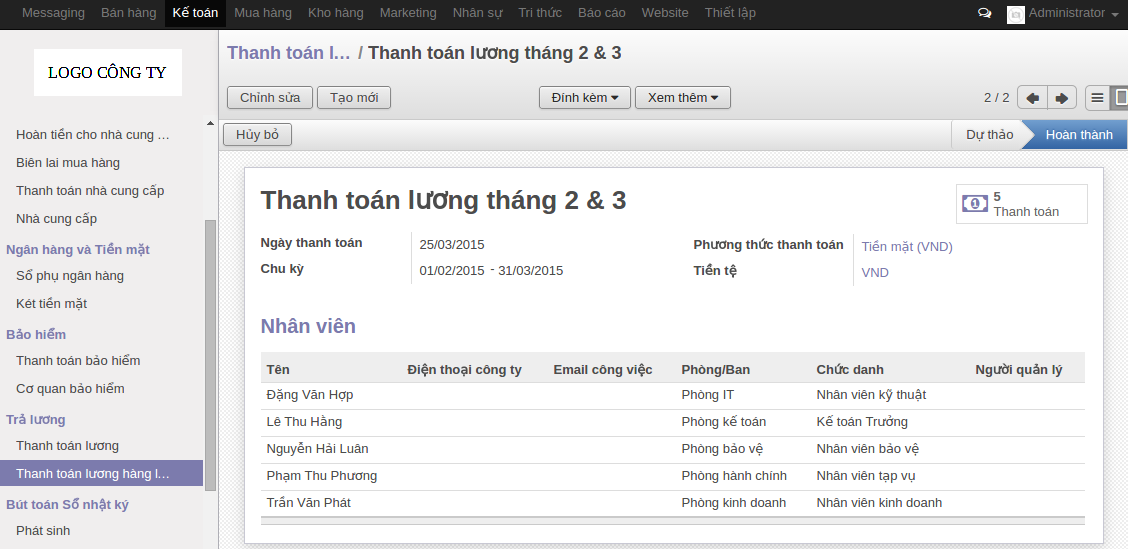Click the Chỉnh sửa button

point(270,98)
